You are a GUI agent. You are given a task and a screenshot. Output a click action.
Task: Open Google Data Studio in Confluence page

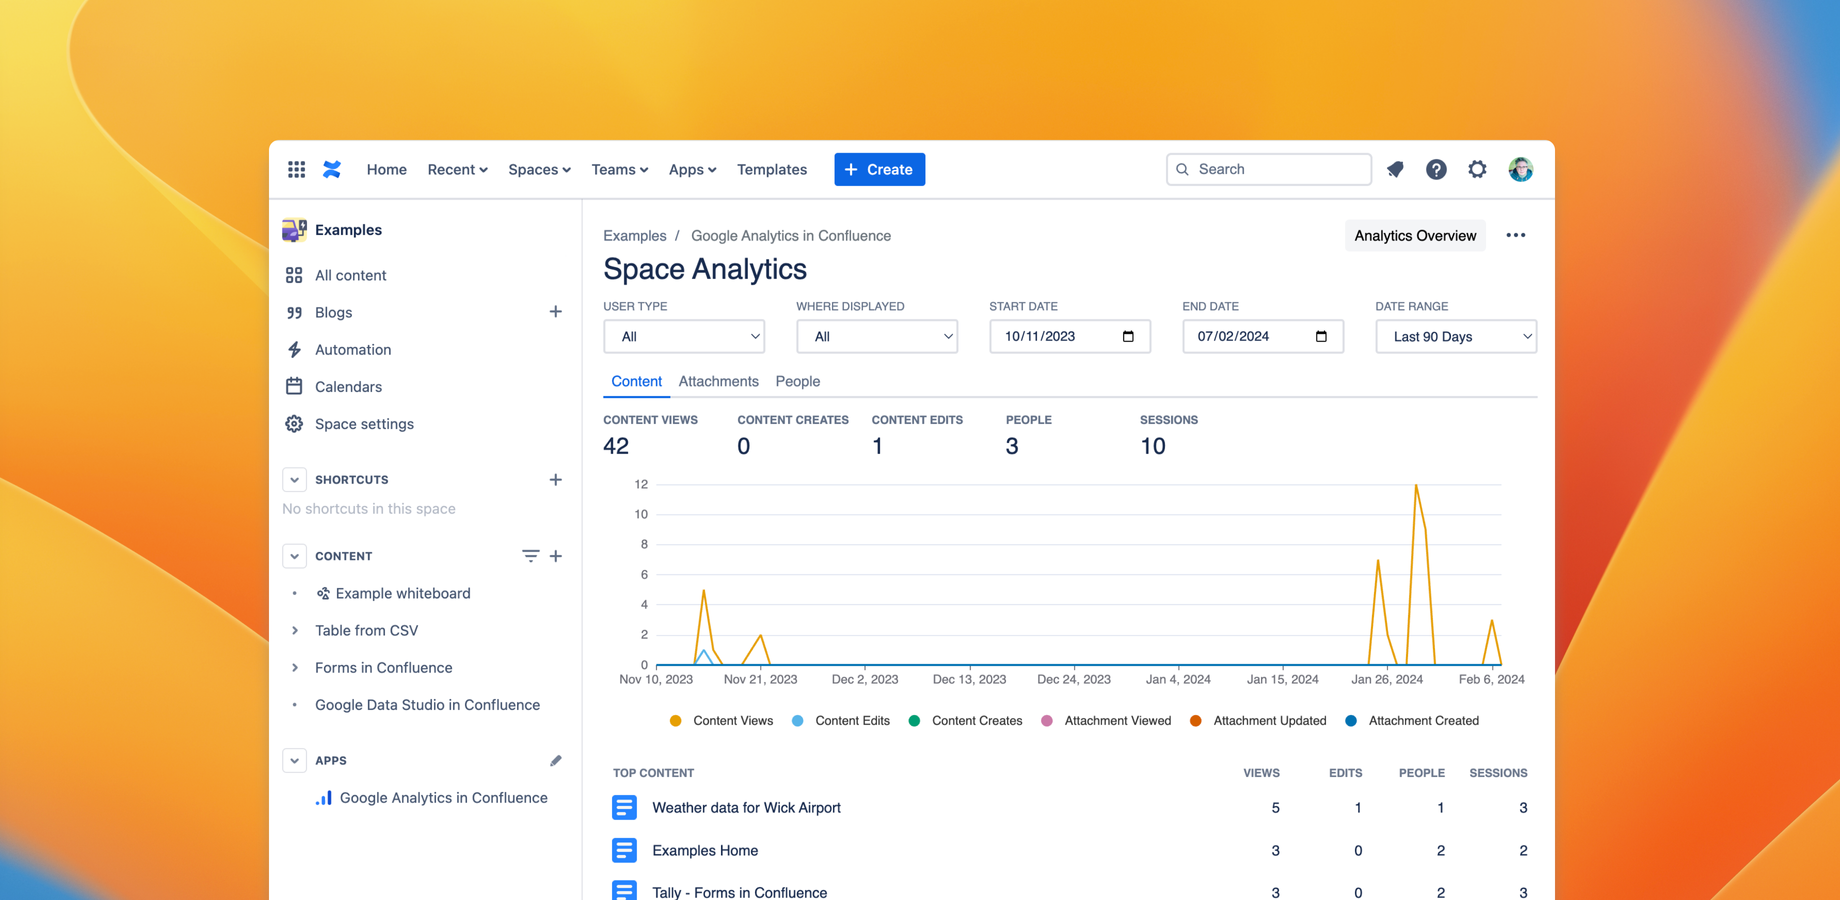point(427,705)
